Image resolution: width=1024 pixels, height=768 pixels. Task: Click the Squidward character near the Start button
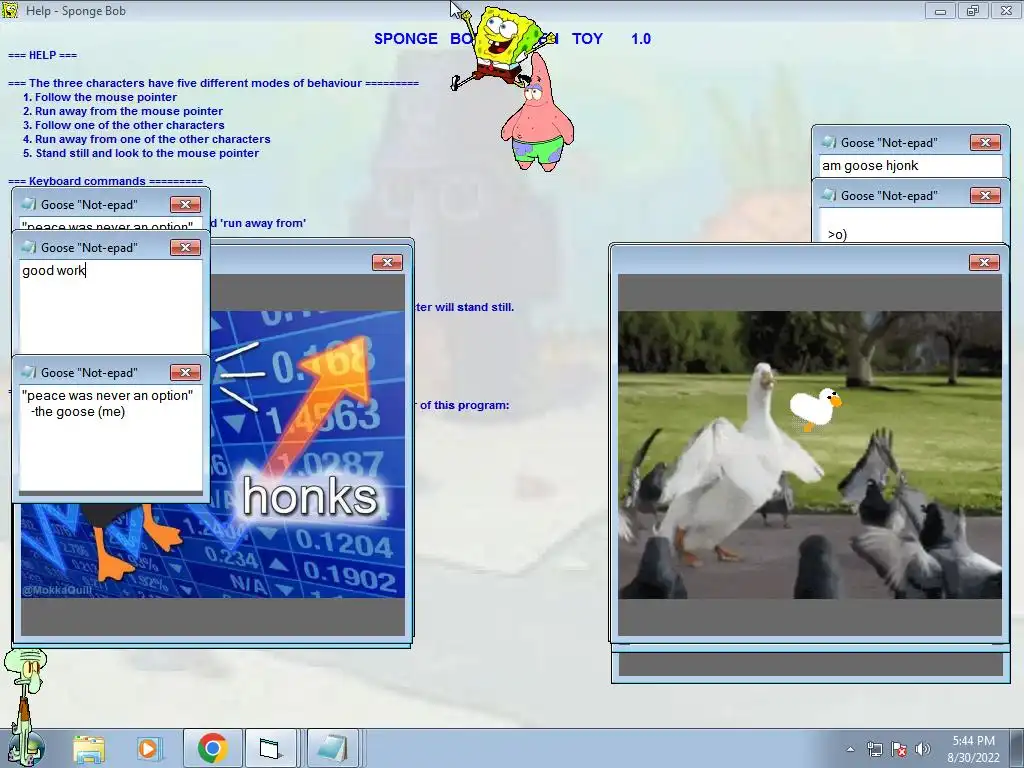26,705
